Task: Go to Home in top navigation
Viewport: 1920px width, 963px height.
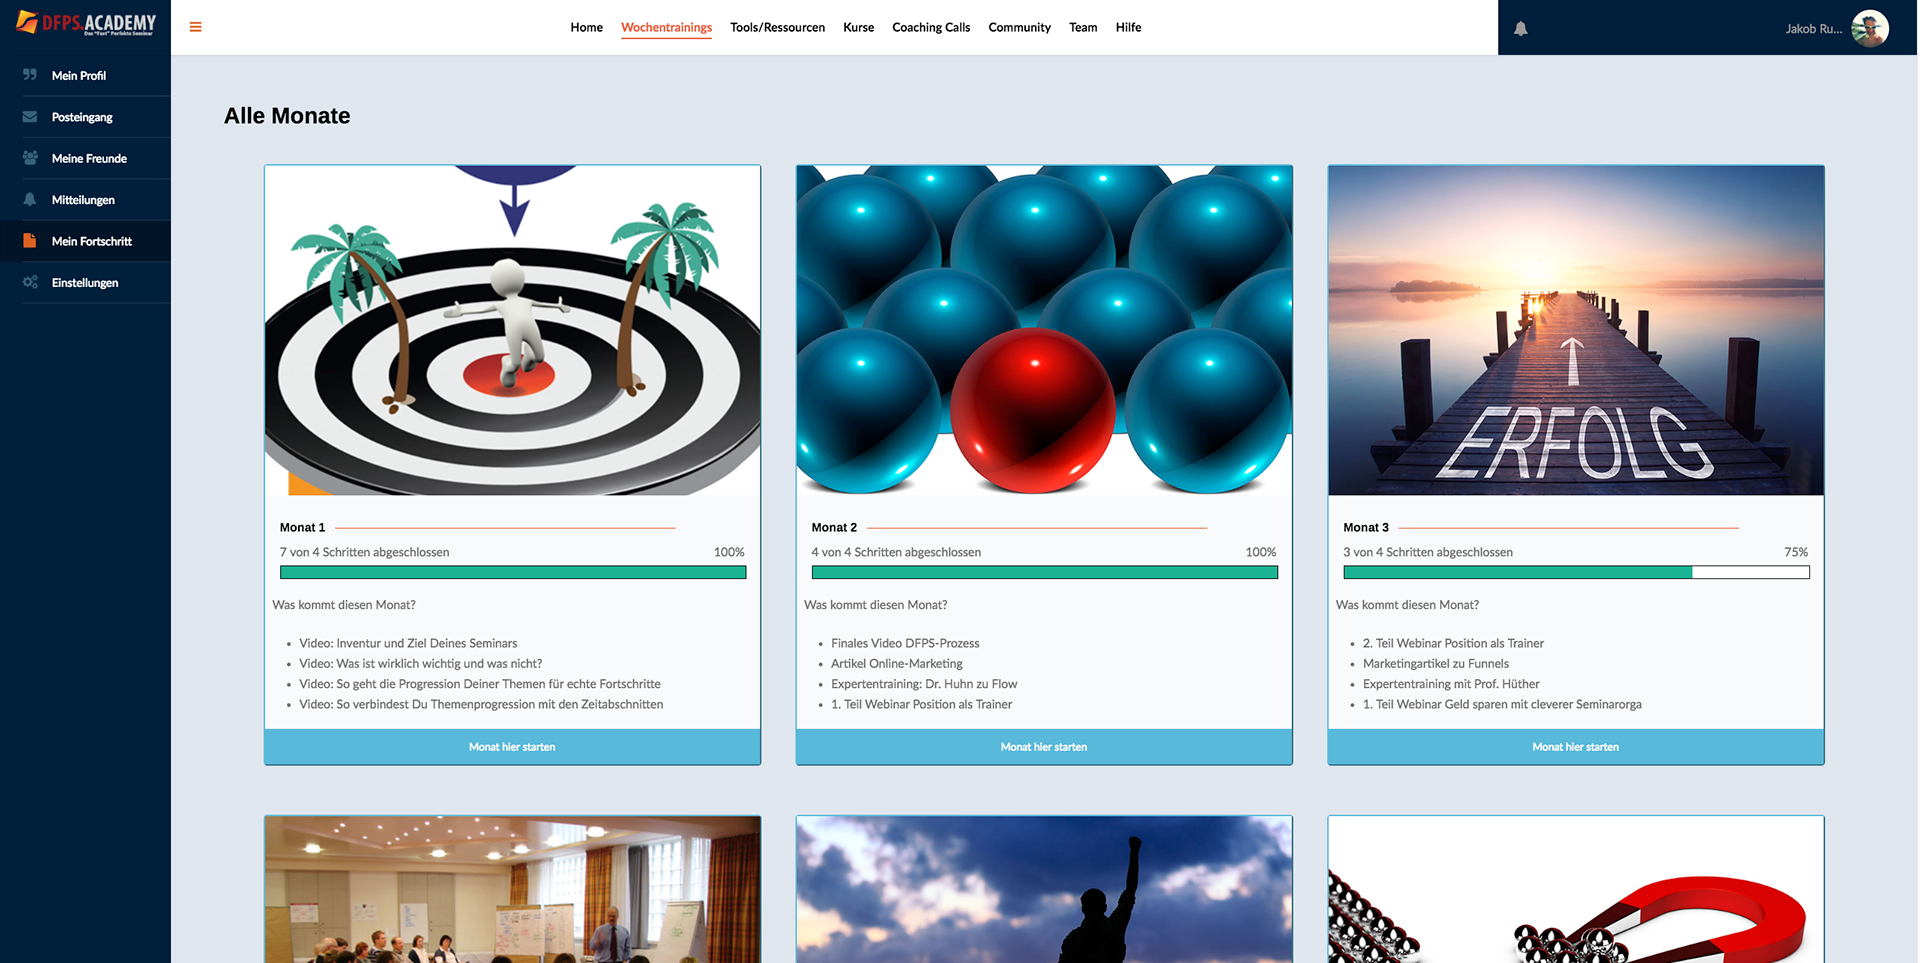Action: pyautogui.click(x=586, y=27)
